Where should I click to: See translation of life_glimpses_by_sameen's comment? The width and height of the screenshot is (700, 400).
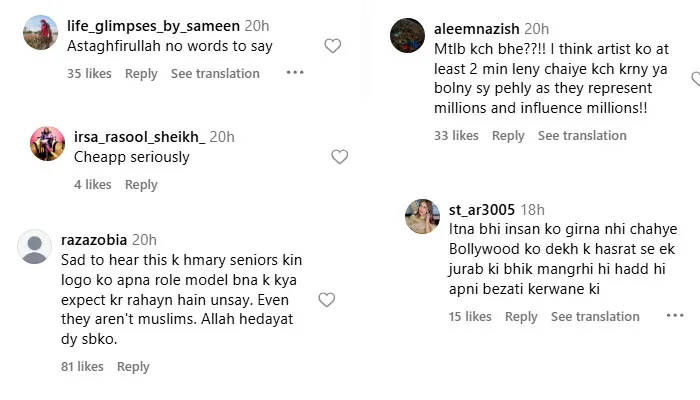pos(215,73)
